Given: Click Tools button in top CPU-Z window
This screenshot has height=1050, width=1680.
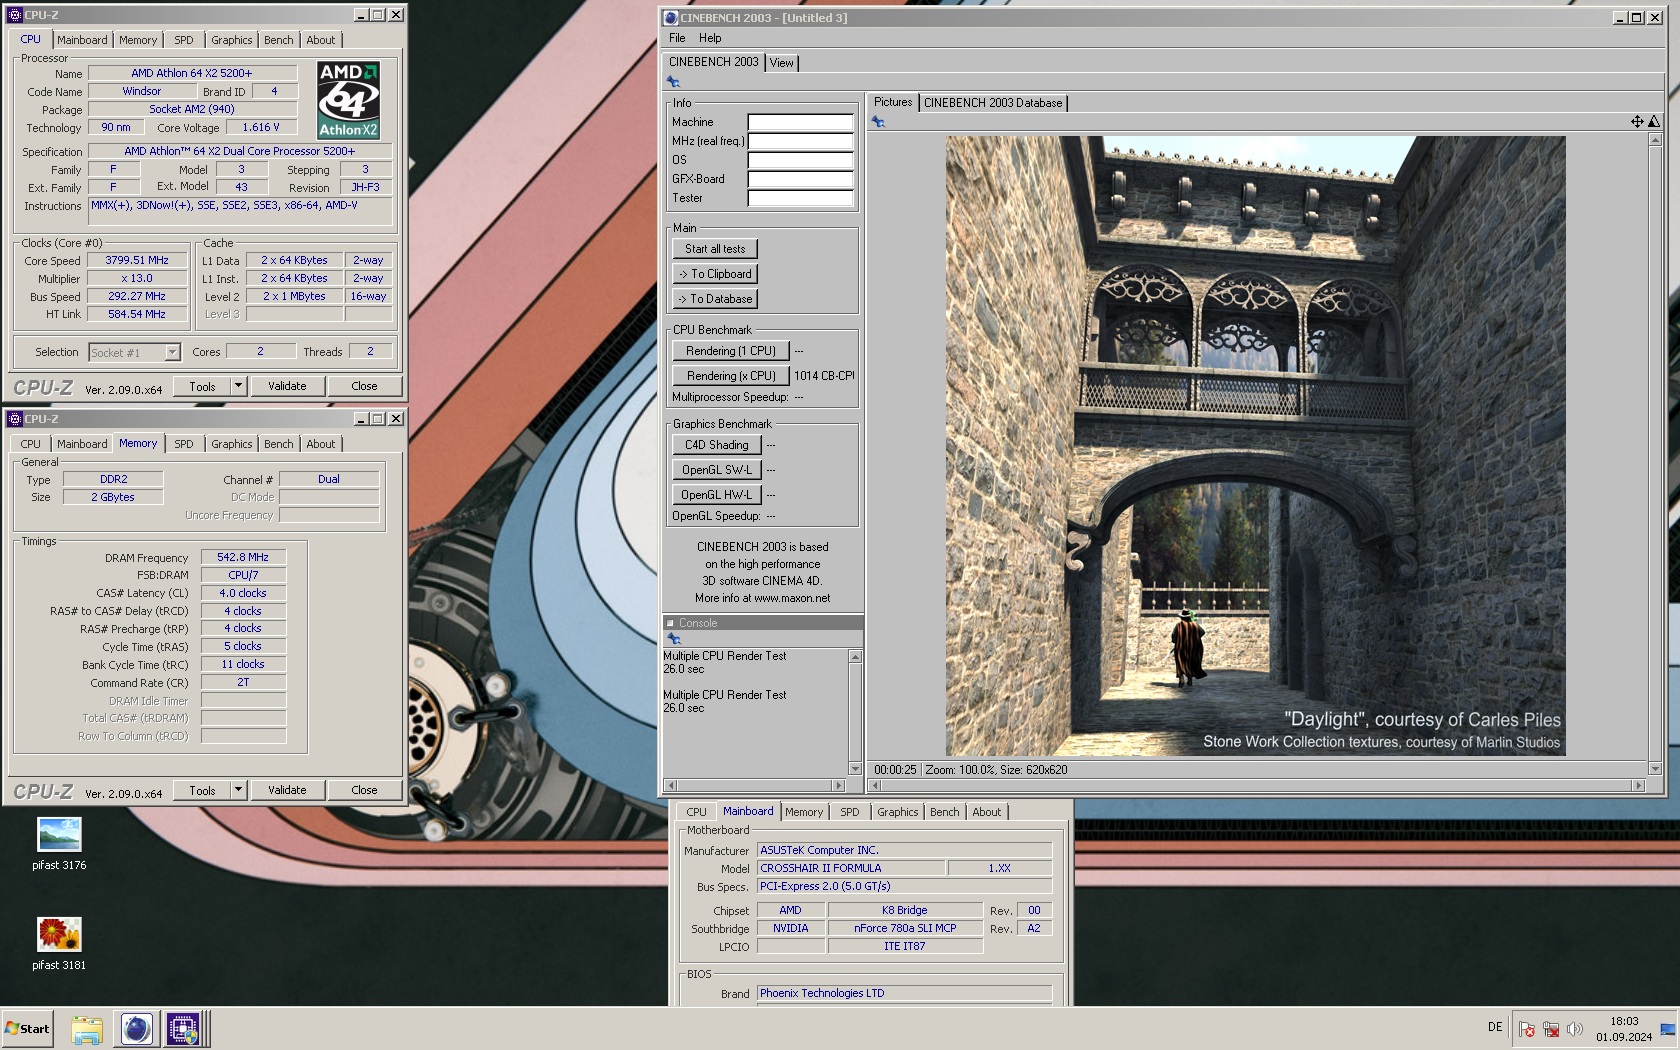Looking at the screenshot, I should point(202,386).
